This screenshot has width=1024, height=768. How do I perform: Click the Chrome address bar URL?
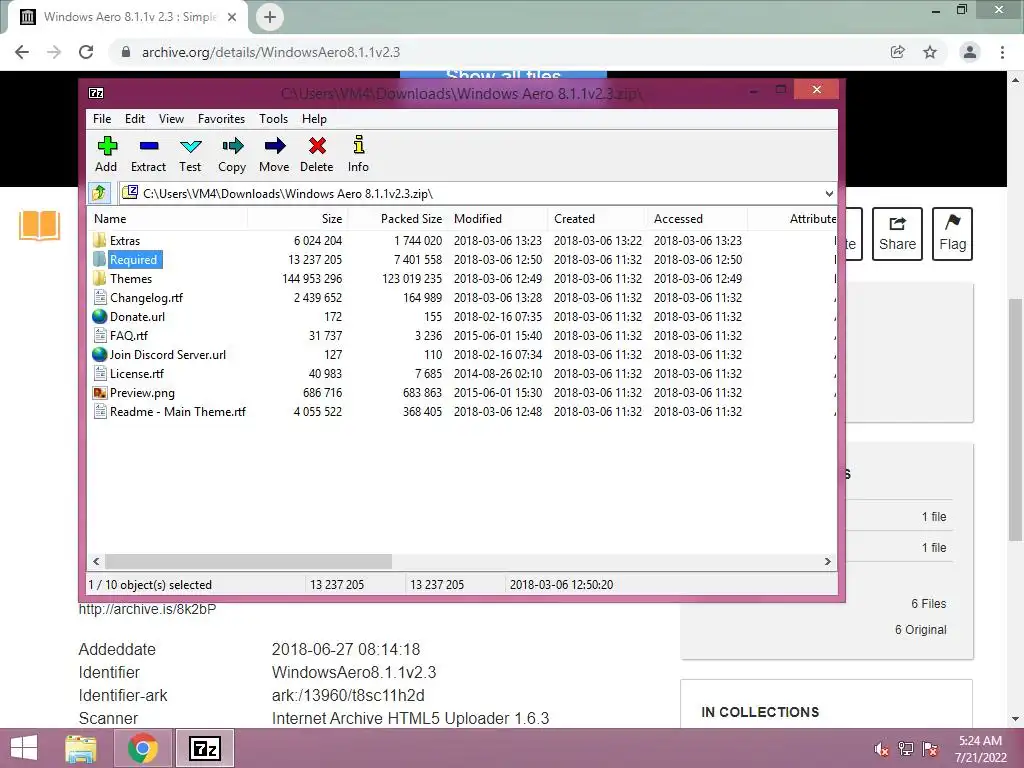[270, 52]
